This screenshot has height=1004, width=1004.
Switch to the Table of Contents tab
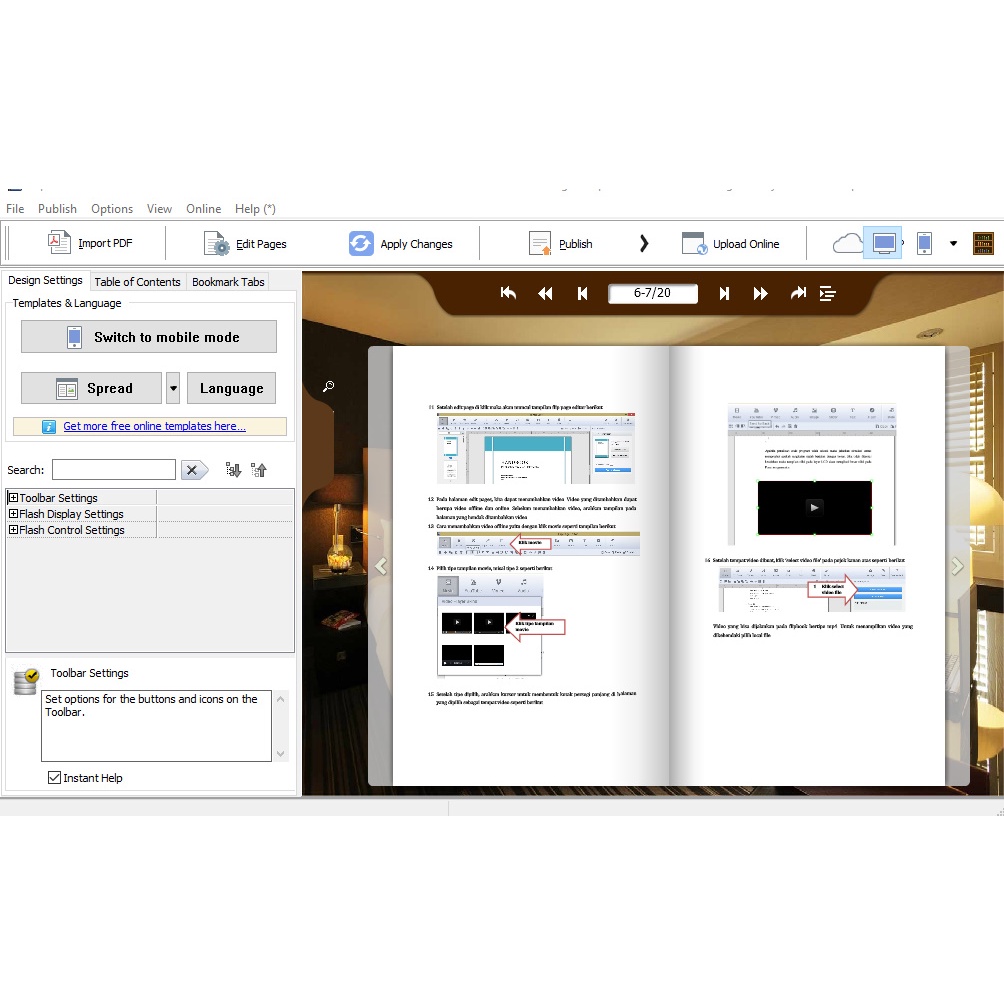tap(137, 282)
